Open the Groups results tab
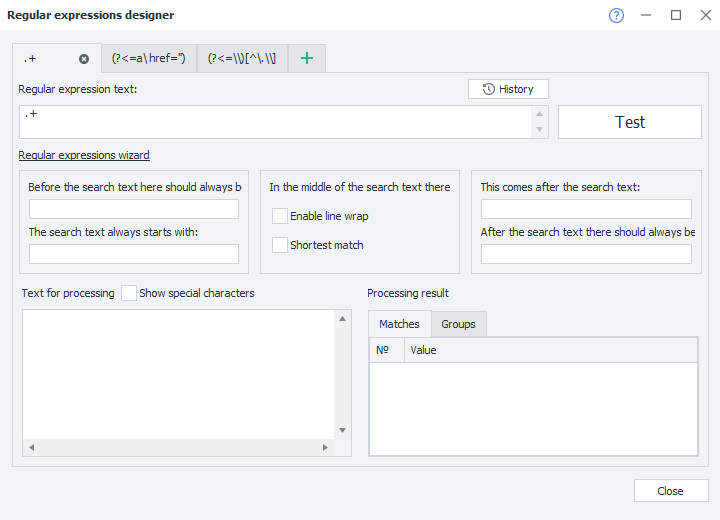Viewport: 720px width, 520px height. pos(458,324)
